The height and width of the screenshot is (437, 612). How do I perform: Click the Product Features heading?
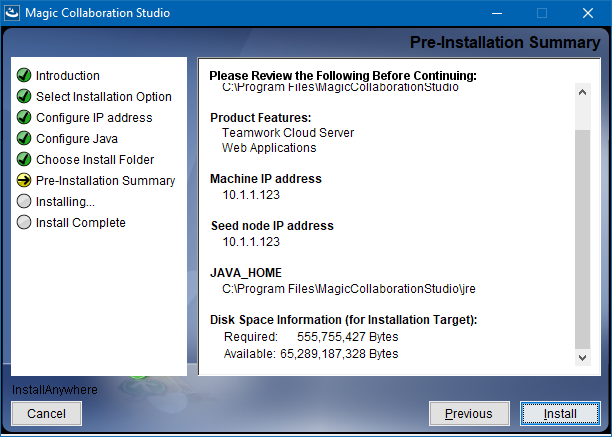tap(261, 118)
